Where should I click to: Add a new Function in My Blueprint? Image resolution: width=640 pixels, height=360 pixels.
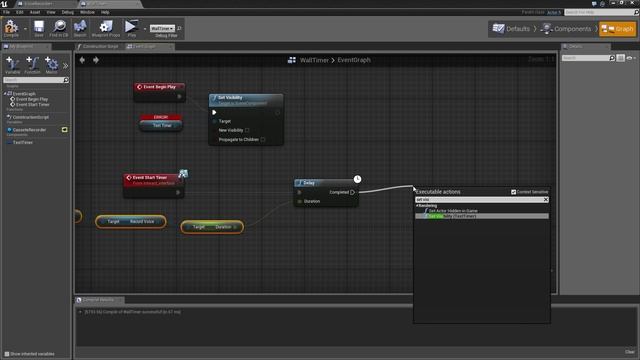(x=32, y=65)
